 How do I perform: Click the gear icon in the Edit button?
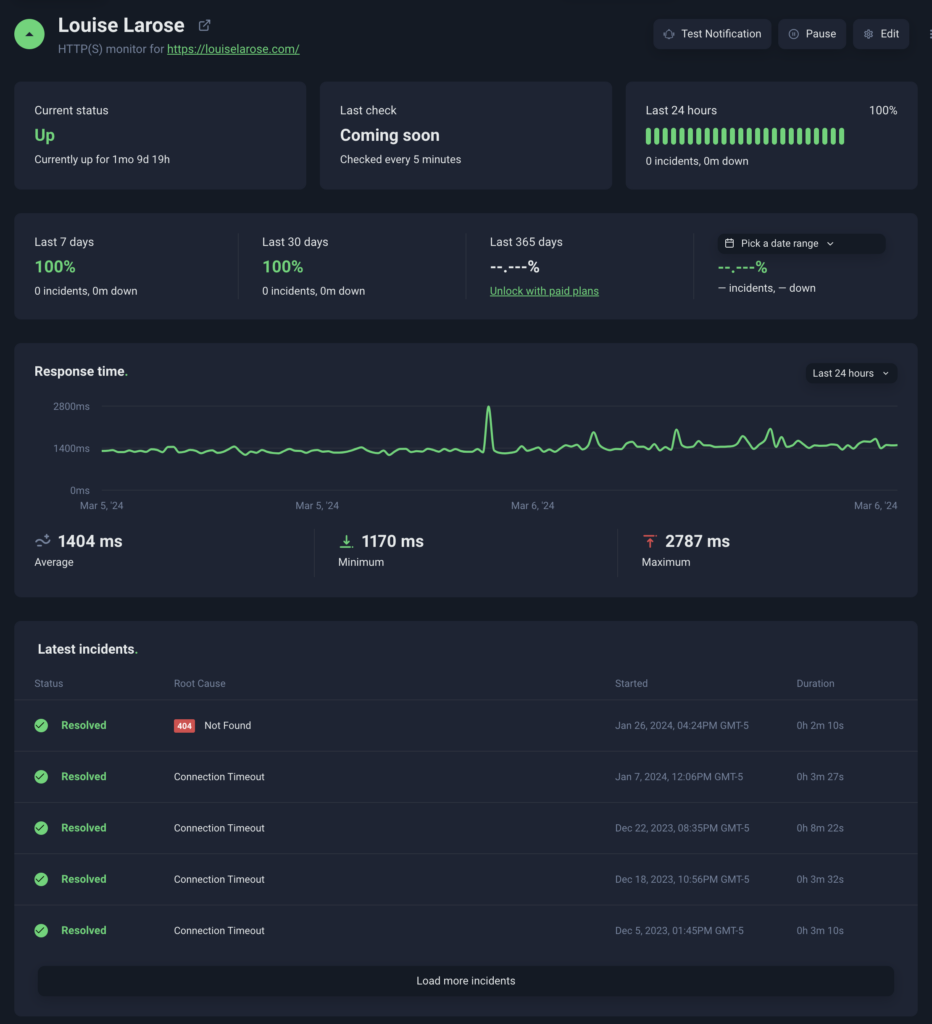(868, 34)
